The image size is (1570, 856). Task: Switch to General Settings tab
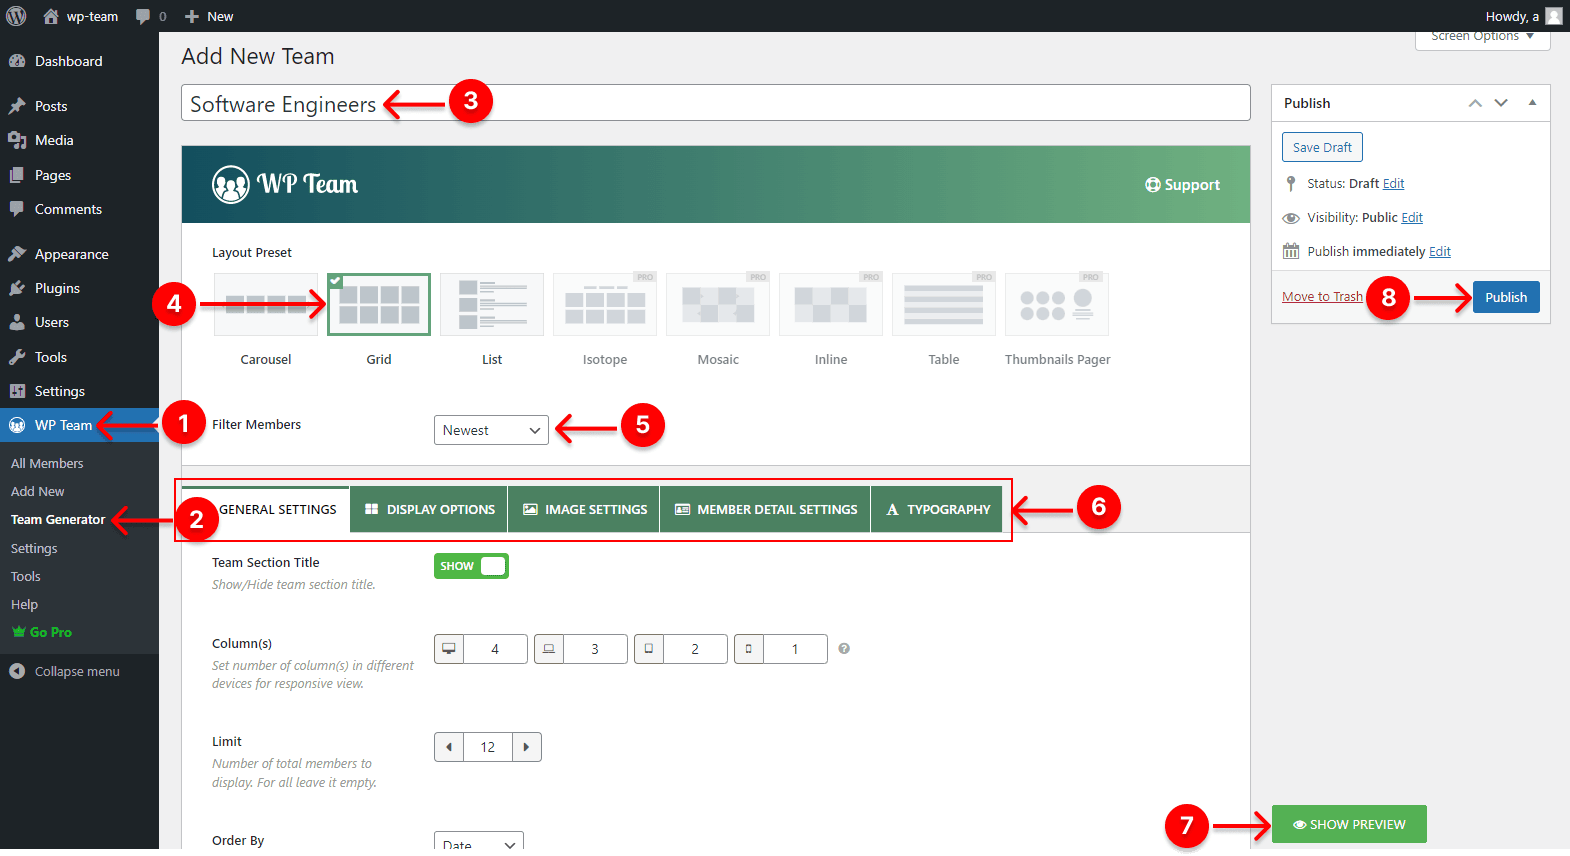266,509
